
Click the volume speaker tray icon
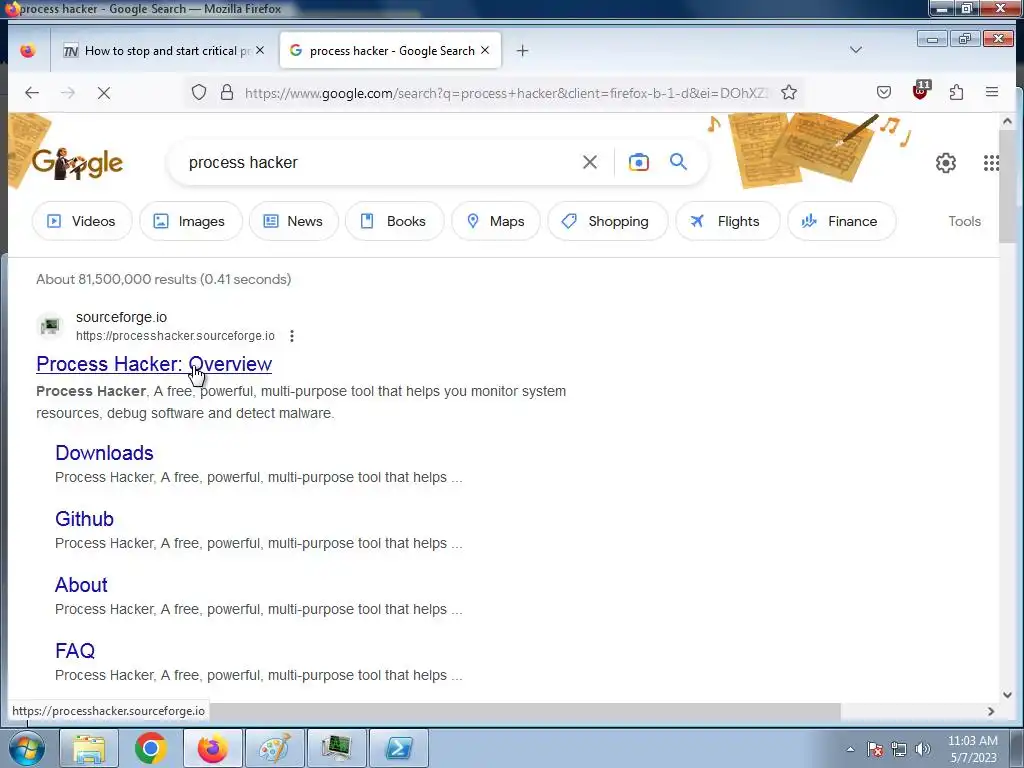pos(923,749)
